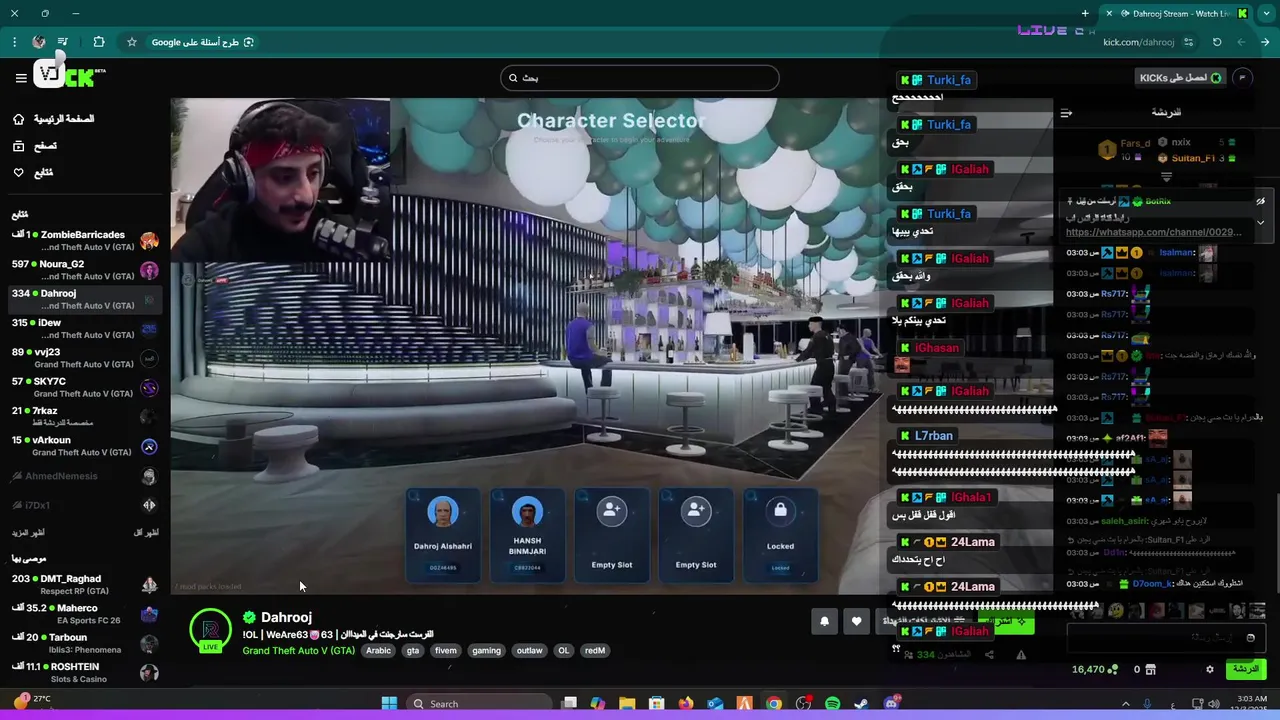Open Tarboun recommended channel

[x=85, y=643]
